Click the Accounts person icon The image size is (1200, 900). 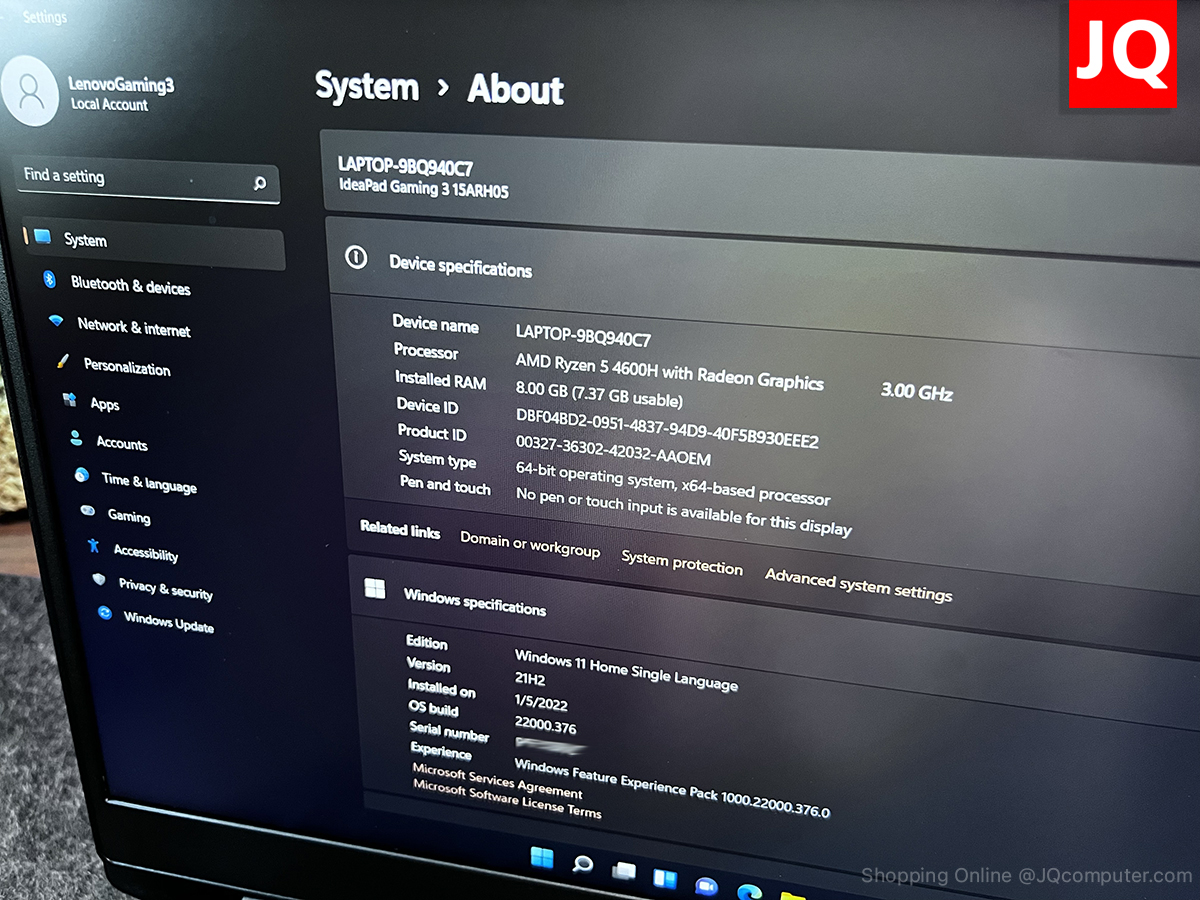pyautogui.click(x=76, y=438)
